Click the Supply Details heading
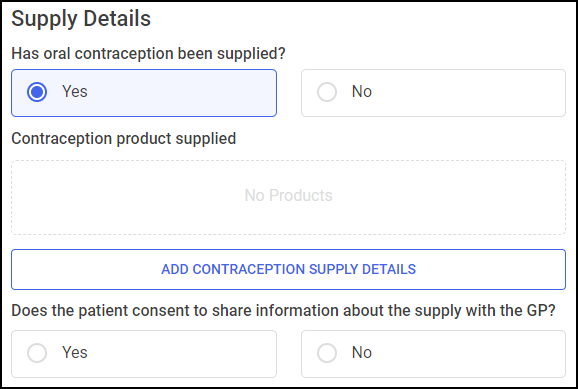 point(81,18)
